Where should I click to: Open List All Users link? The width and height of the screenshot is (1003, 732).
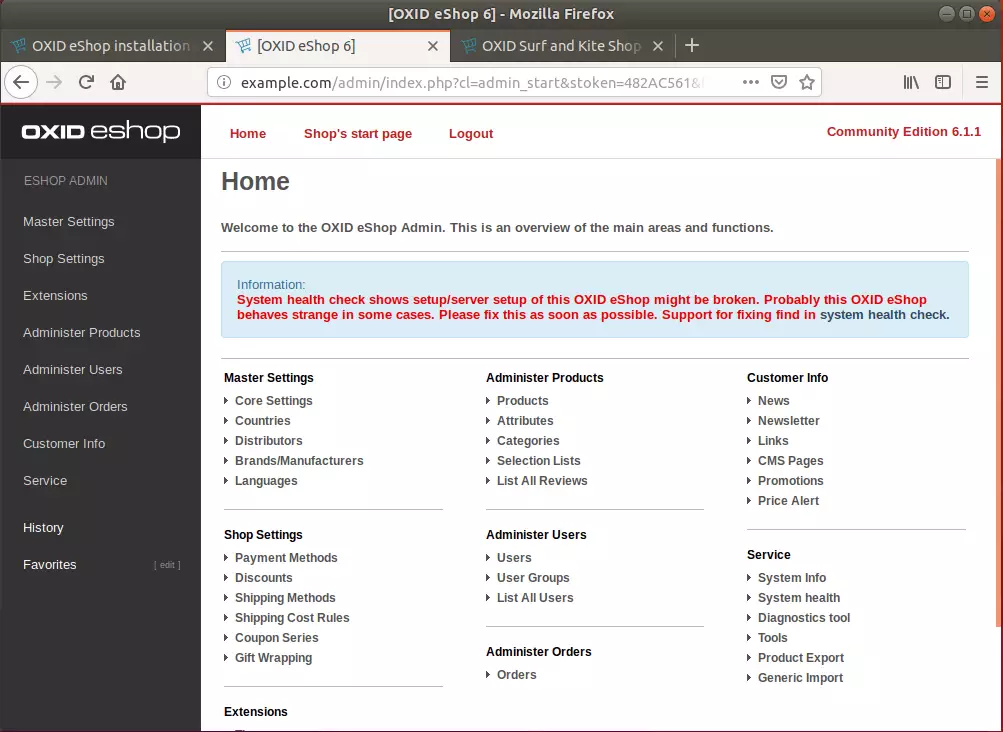point(535,598)
